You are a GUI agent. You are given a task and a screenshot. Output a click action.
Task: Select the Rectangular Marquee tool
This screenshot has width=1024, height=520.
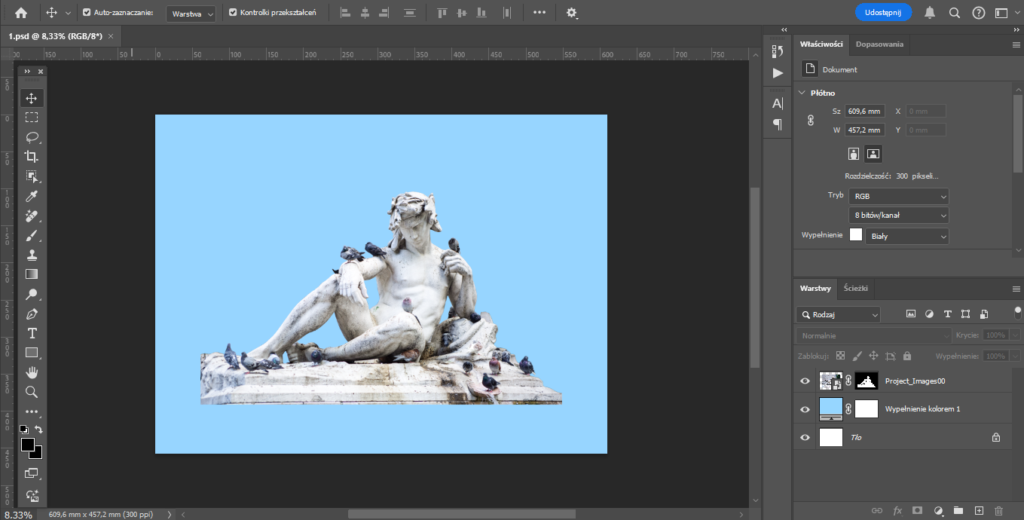(31, 118)
